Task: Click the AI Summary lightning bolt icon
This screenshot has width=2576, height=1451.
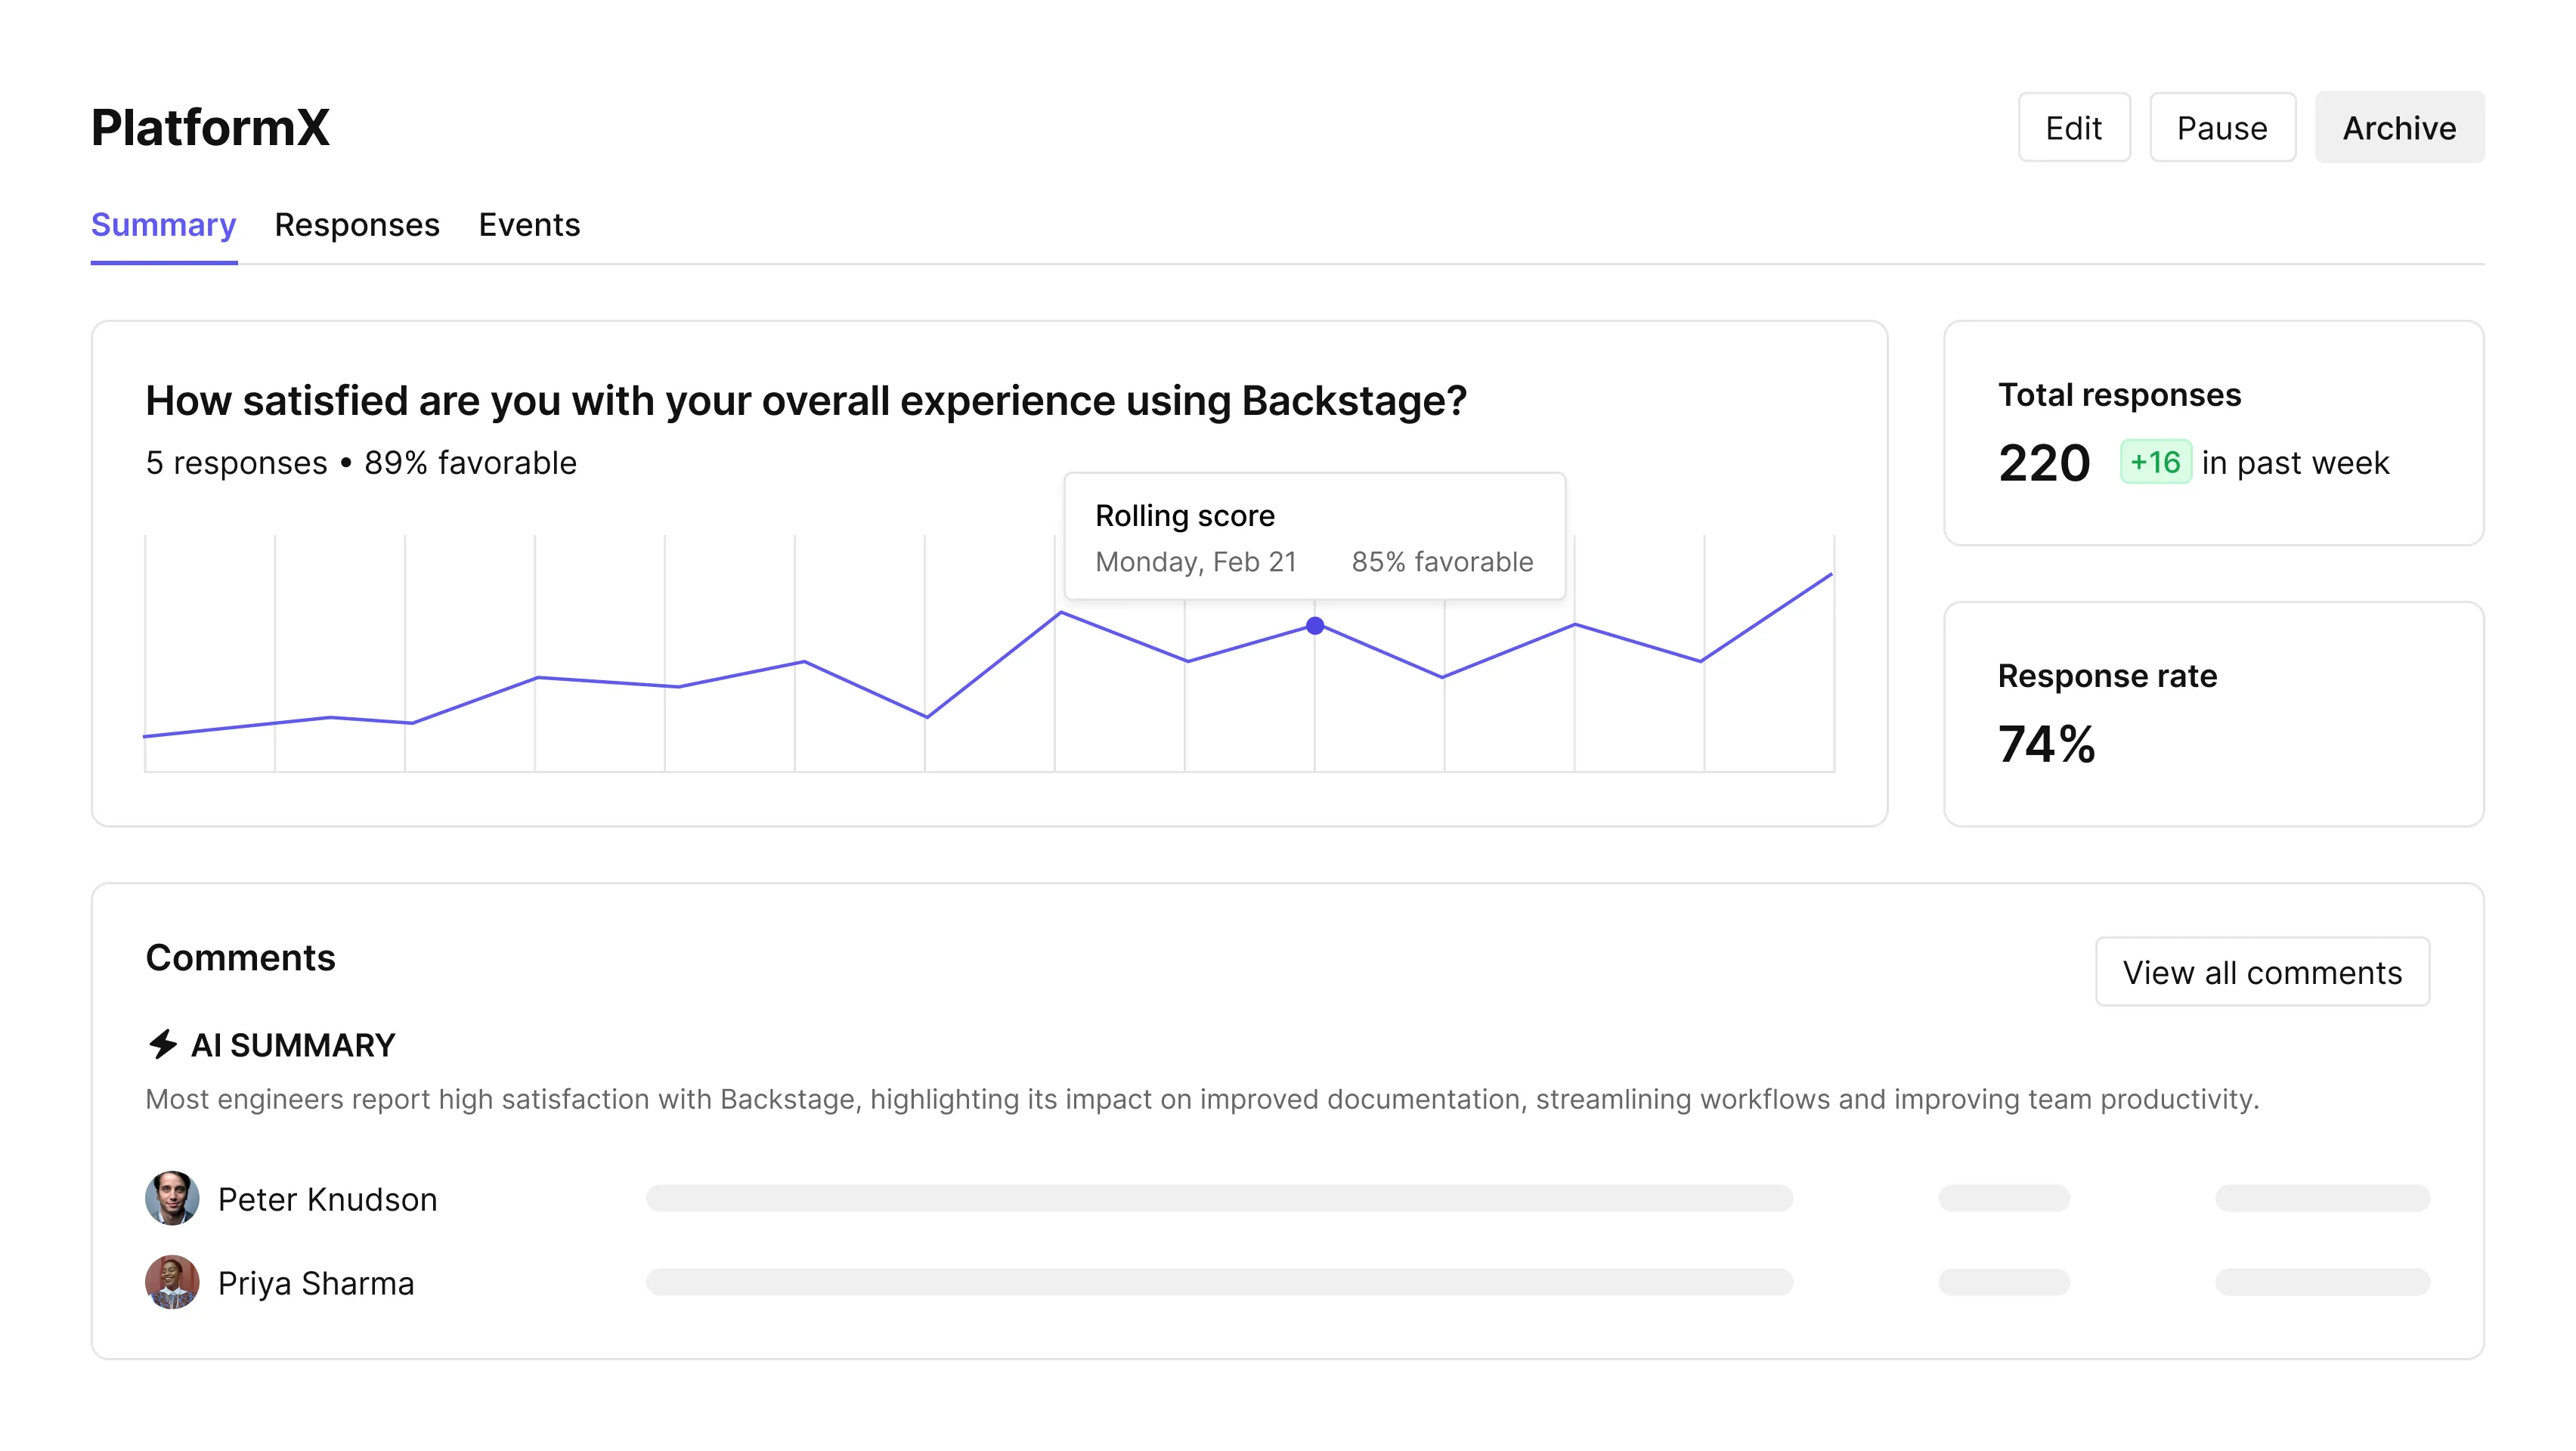Action: click(x=162, y=1044)
